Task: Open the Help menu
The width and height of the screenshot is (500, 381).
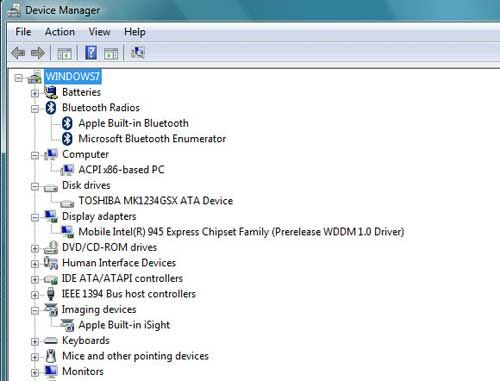Action: coord(135,32)
